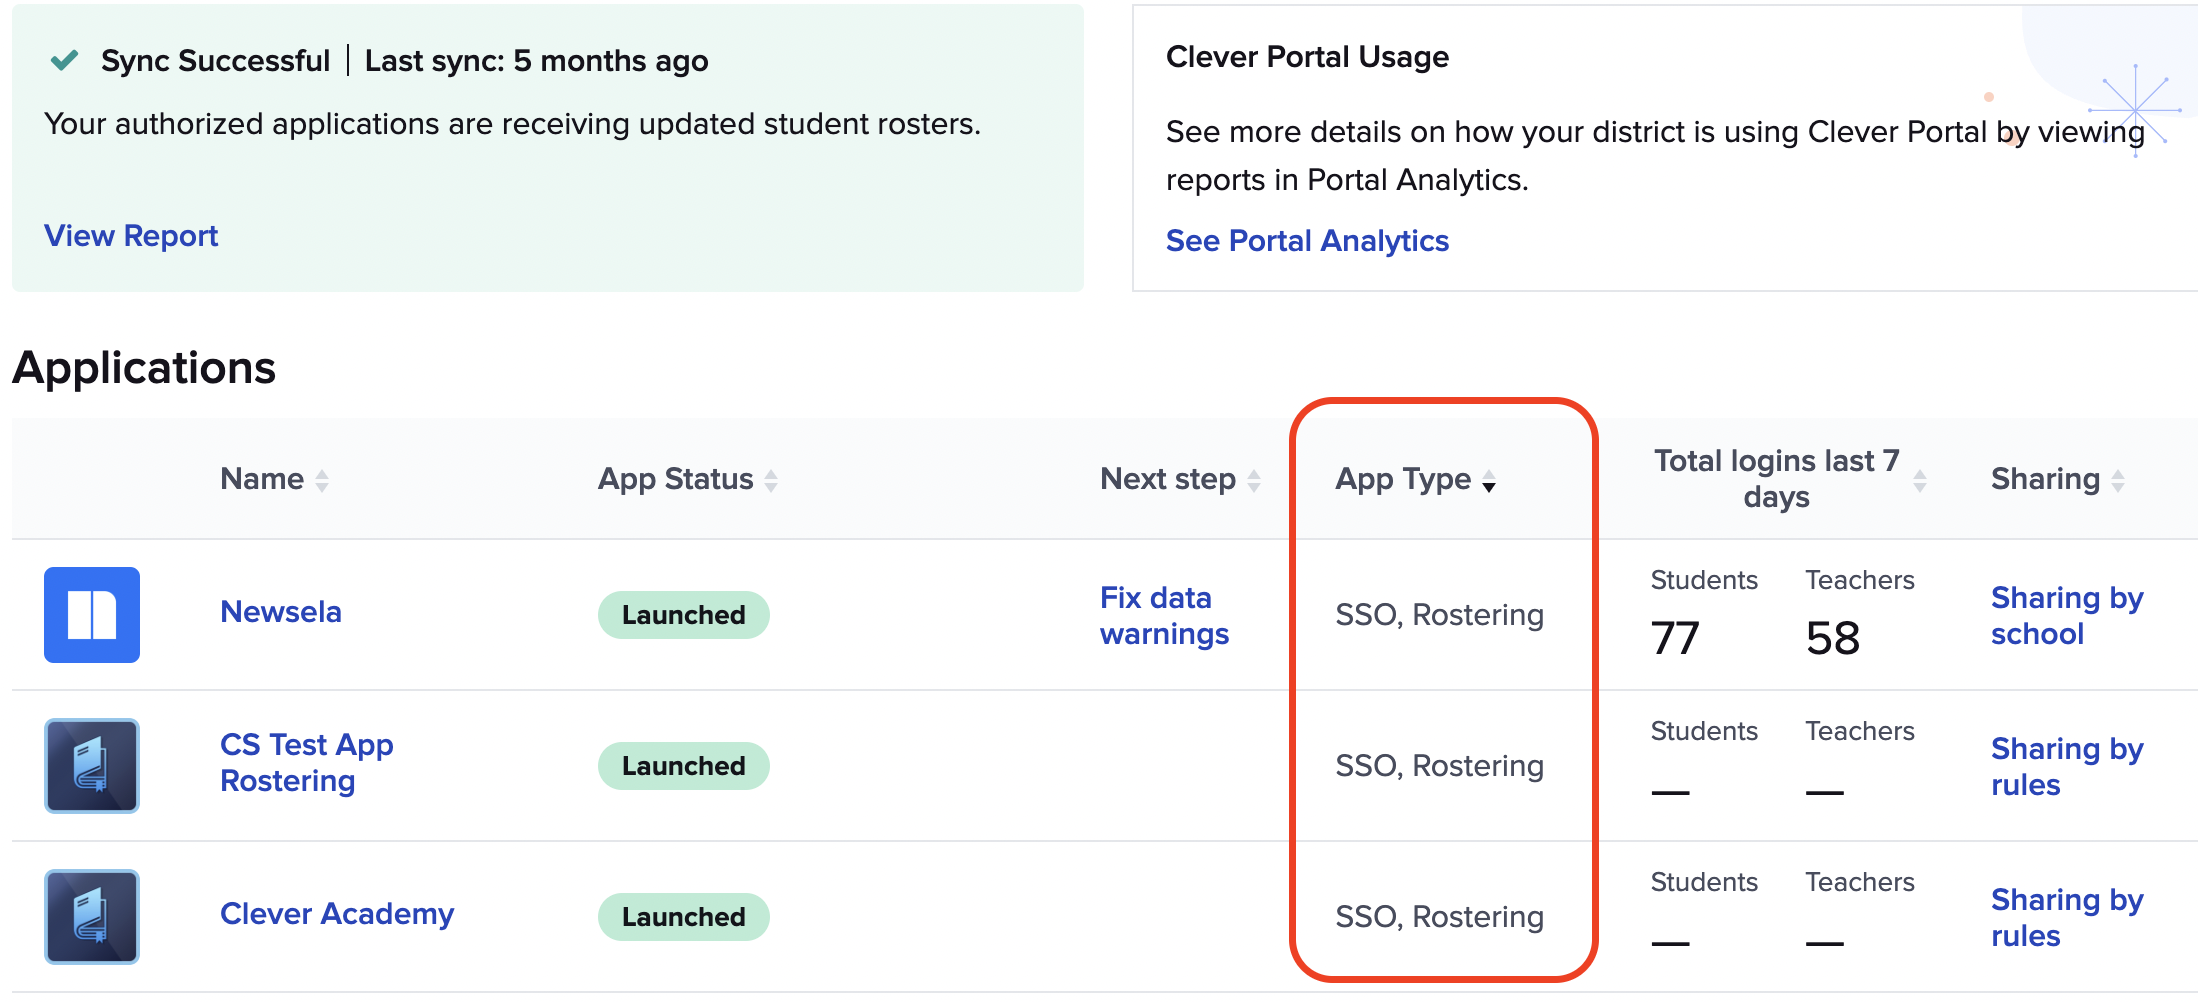
Task: Click Fix data warnings for Newsela
Action: (1163, 614)
